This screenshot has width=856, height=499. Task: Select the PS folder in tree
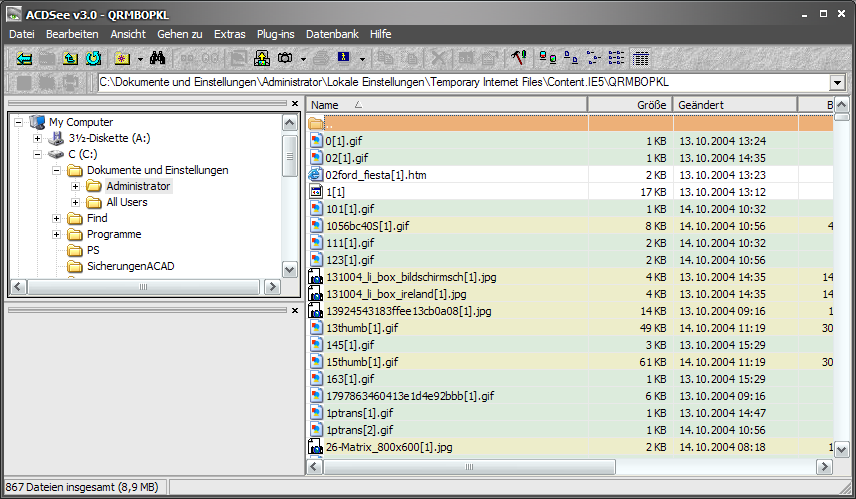[93, 250]
